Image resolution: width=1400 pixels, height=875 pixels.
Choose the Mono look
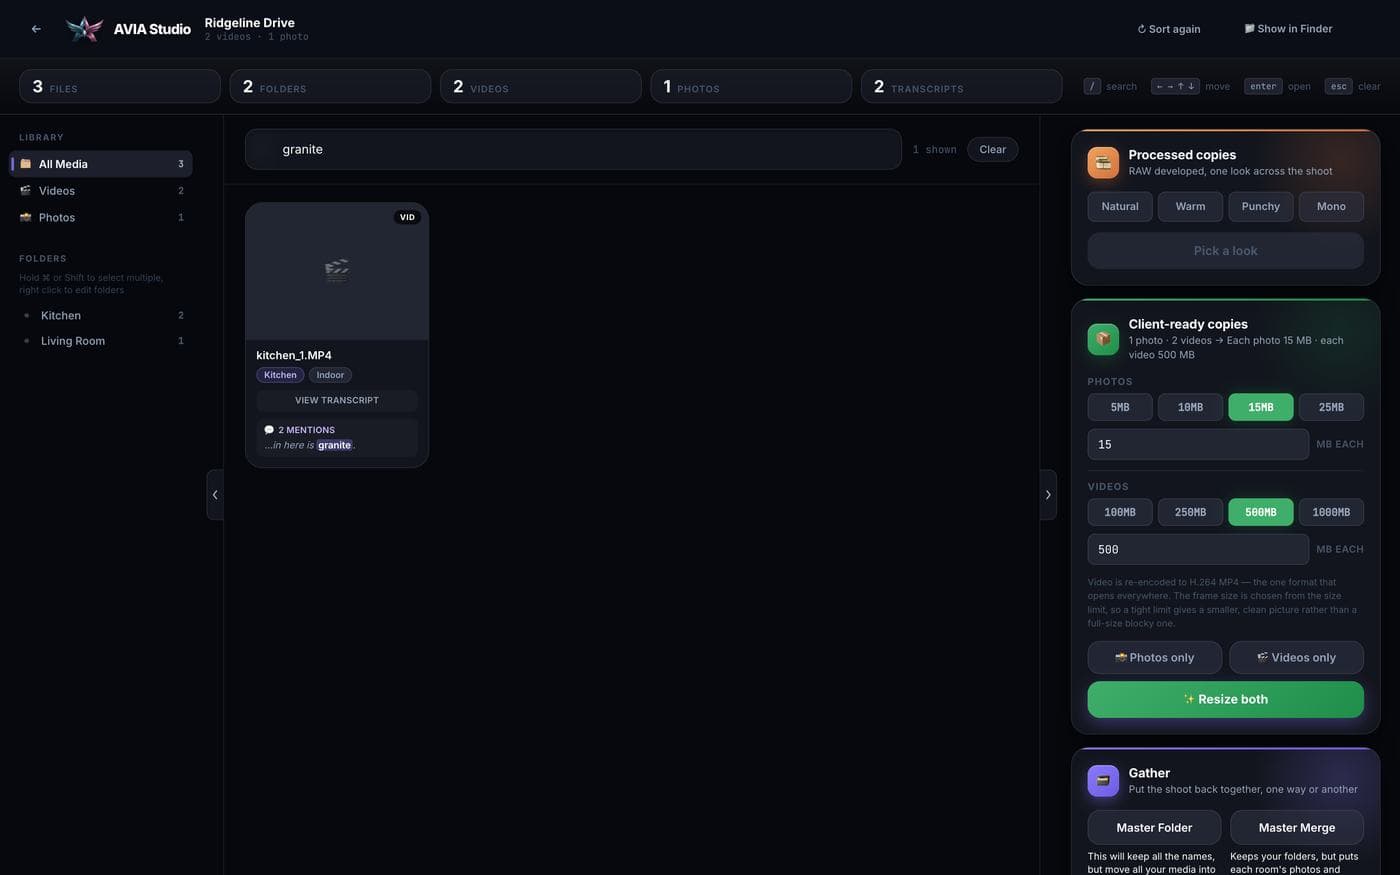(1331, 206)
